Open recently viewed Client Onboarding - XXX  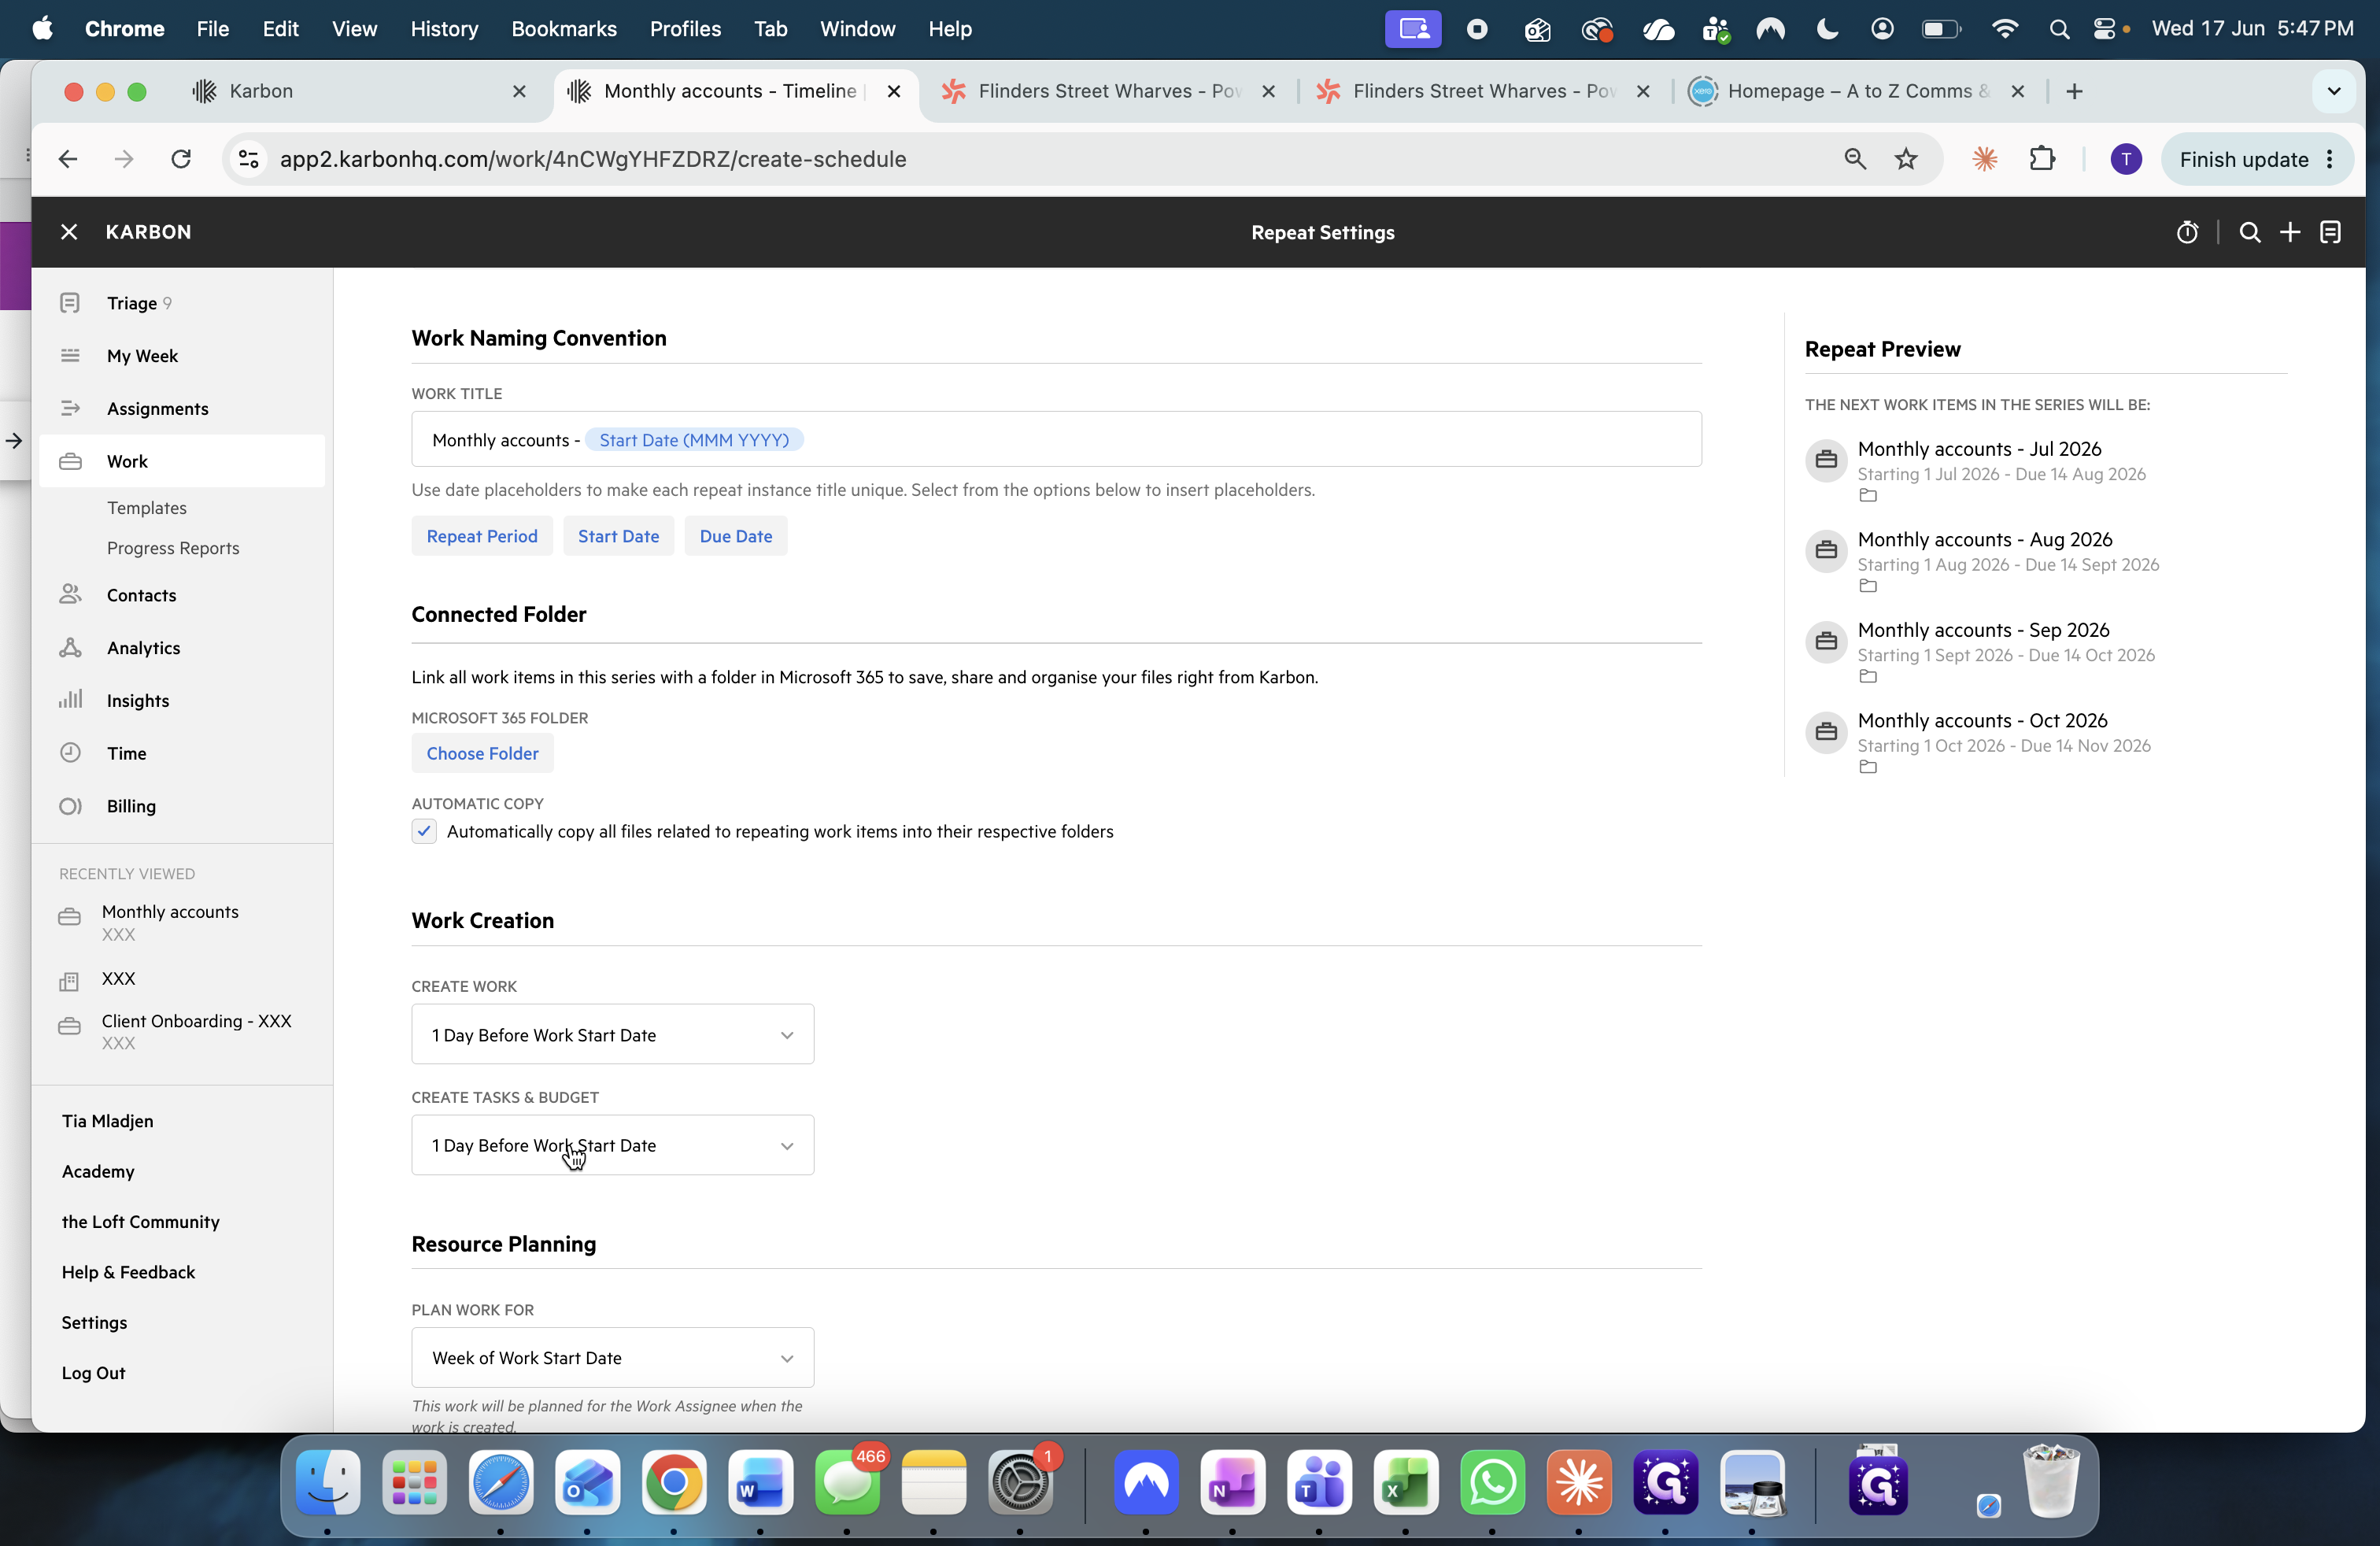(x=182, y=1031)
